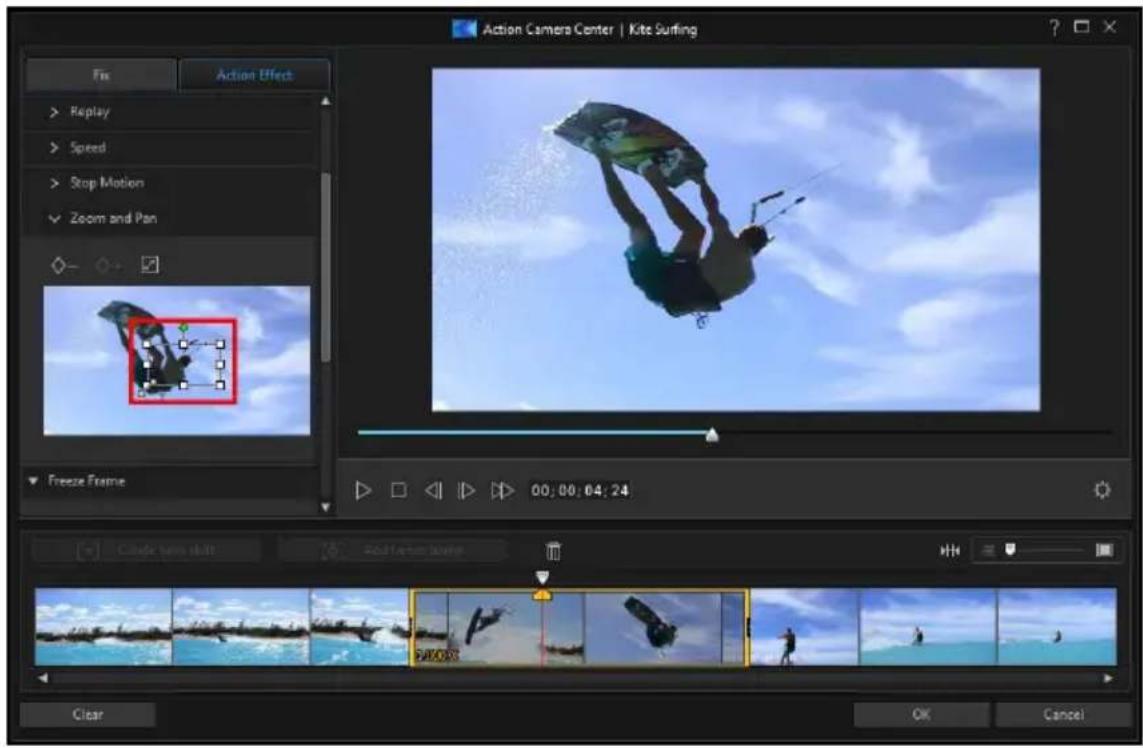
Task: Click the timeline zoom slider handle
Action: (x=1010, y=550)
